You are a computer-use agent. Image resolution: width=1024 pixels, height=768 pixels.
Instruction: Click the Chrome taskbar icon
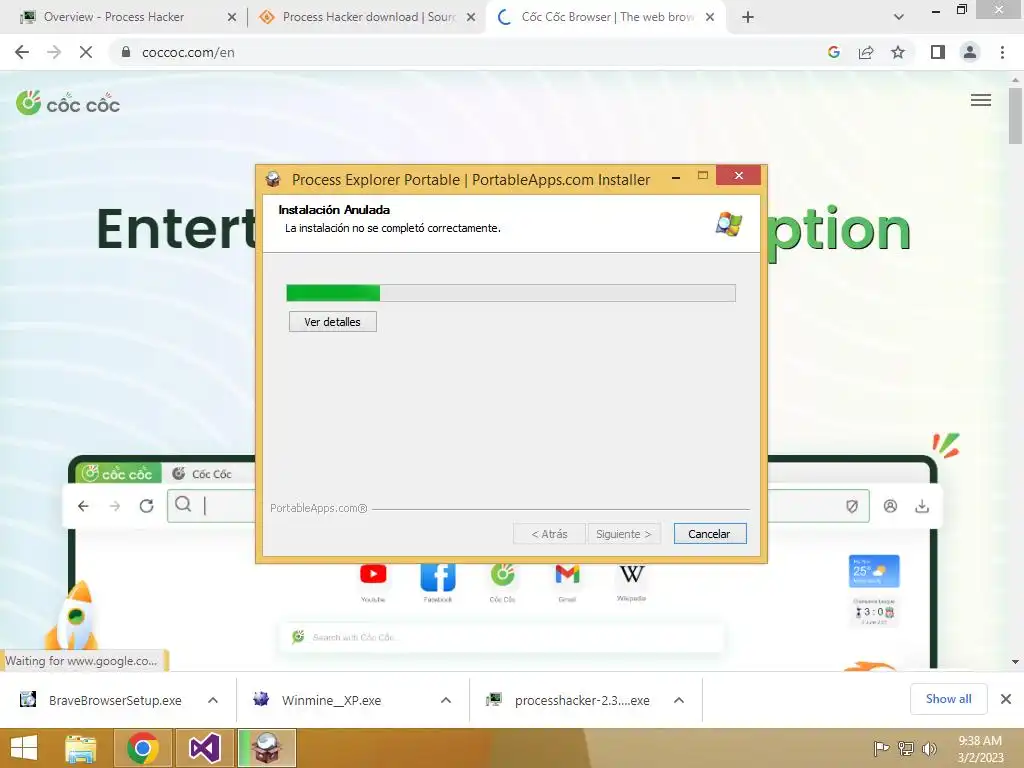(143, 748)
